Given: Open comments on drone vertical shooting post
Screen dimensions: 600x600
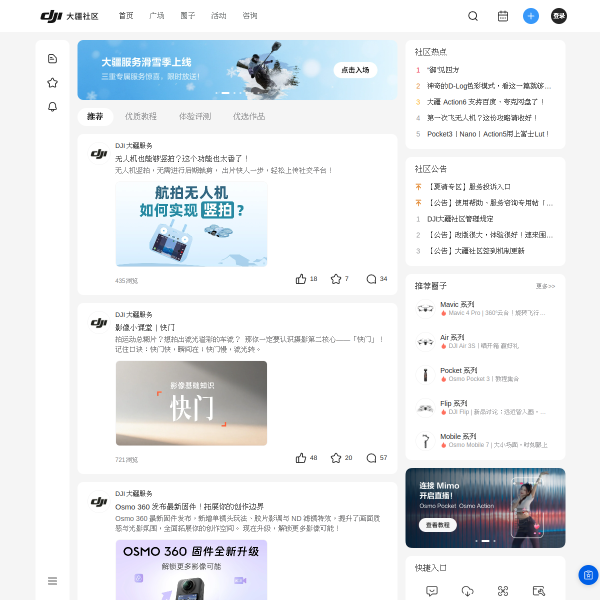Looking at the screenshot, I should click(x=371, y=279).
